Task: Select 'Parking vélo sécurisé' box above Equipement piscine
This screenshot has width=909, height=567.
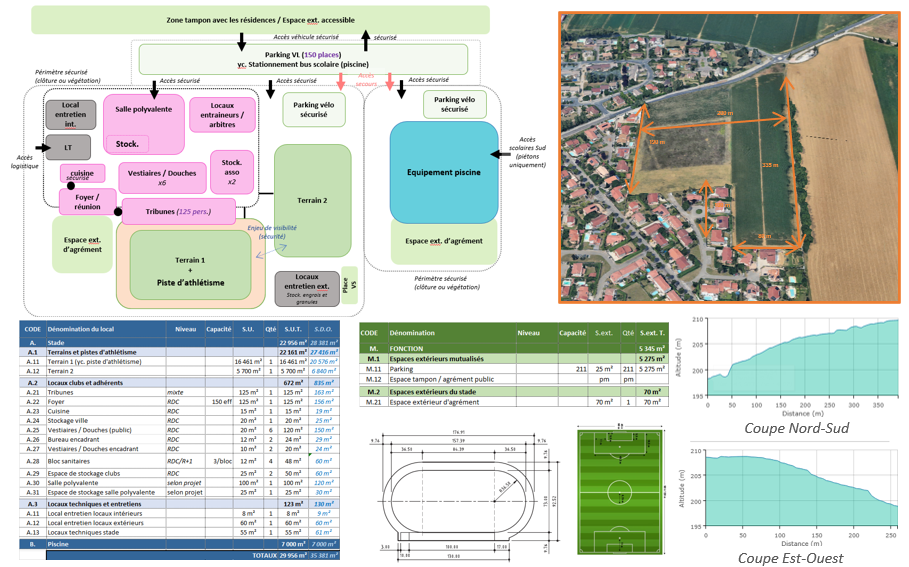Action: 454,104
